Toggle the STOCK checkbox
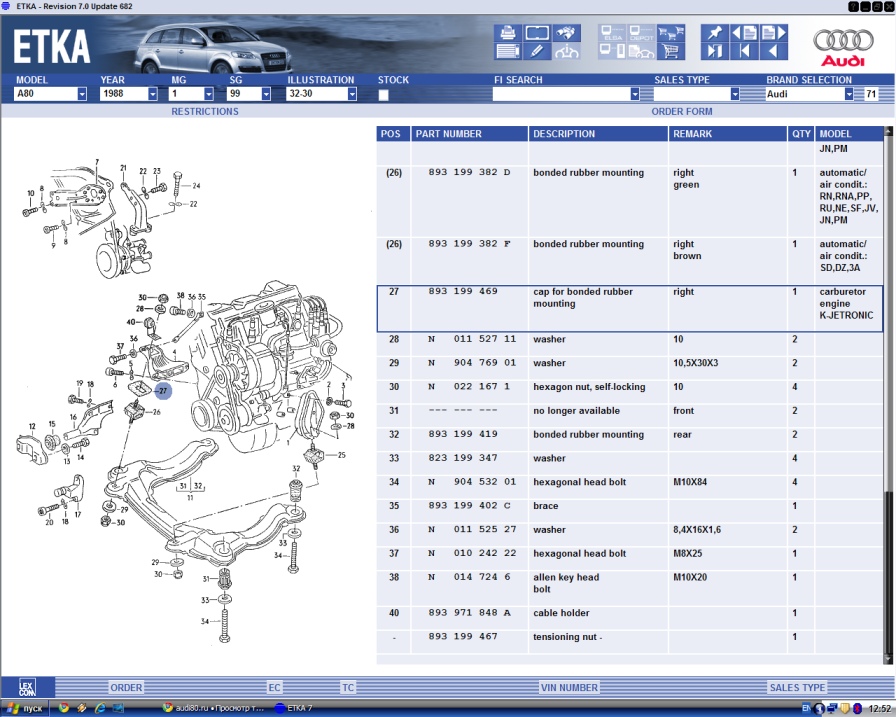This screenshot has height=717, width=896. coord(383,95)
